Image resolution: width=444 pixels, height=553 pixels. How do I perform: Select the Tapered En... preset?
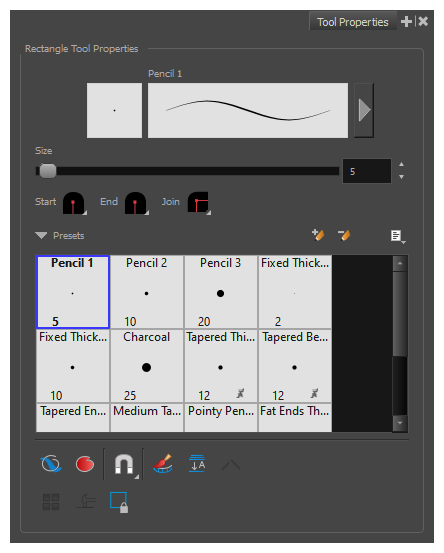pyautogui.click(x=73, y=418)
